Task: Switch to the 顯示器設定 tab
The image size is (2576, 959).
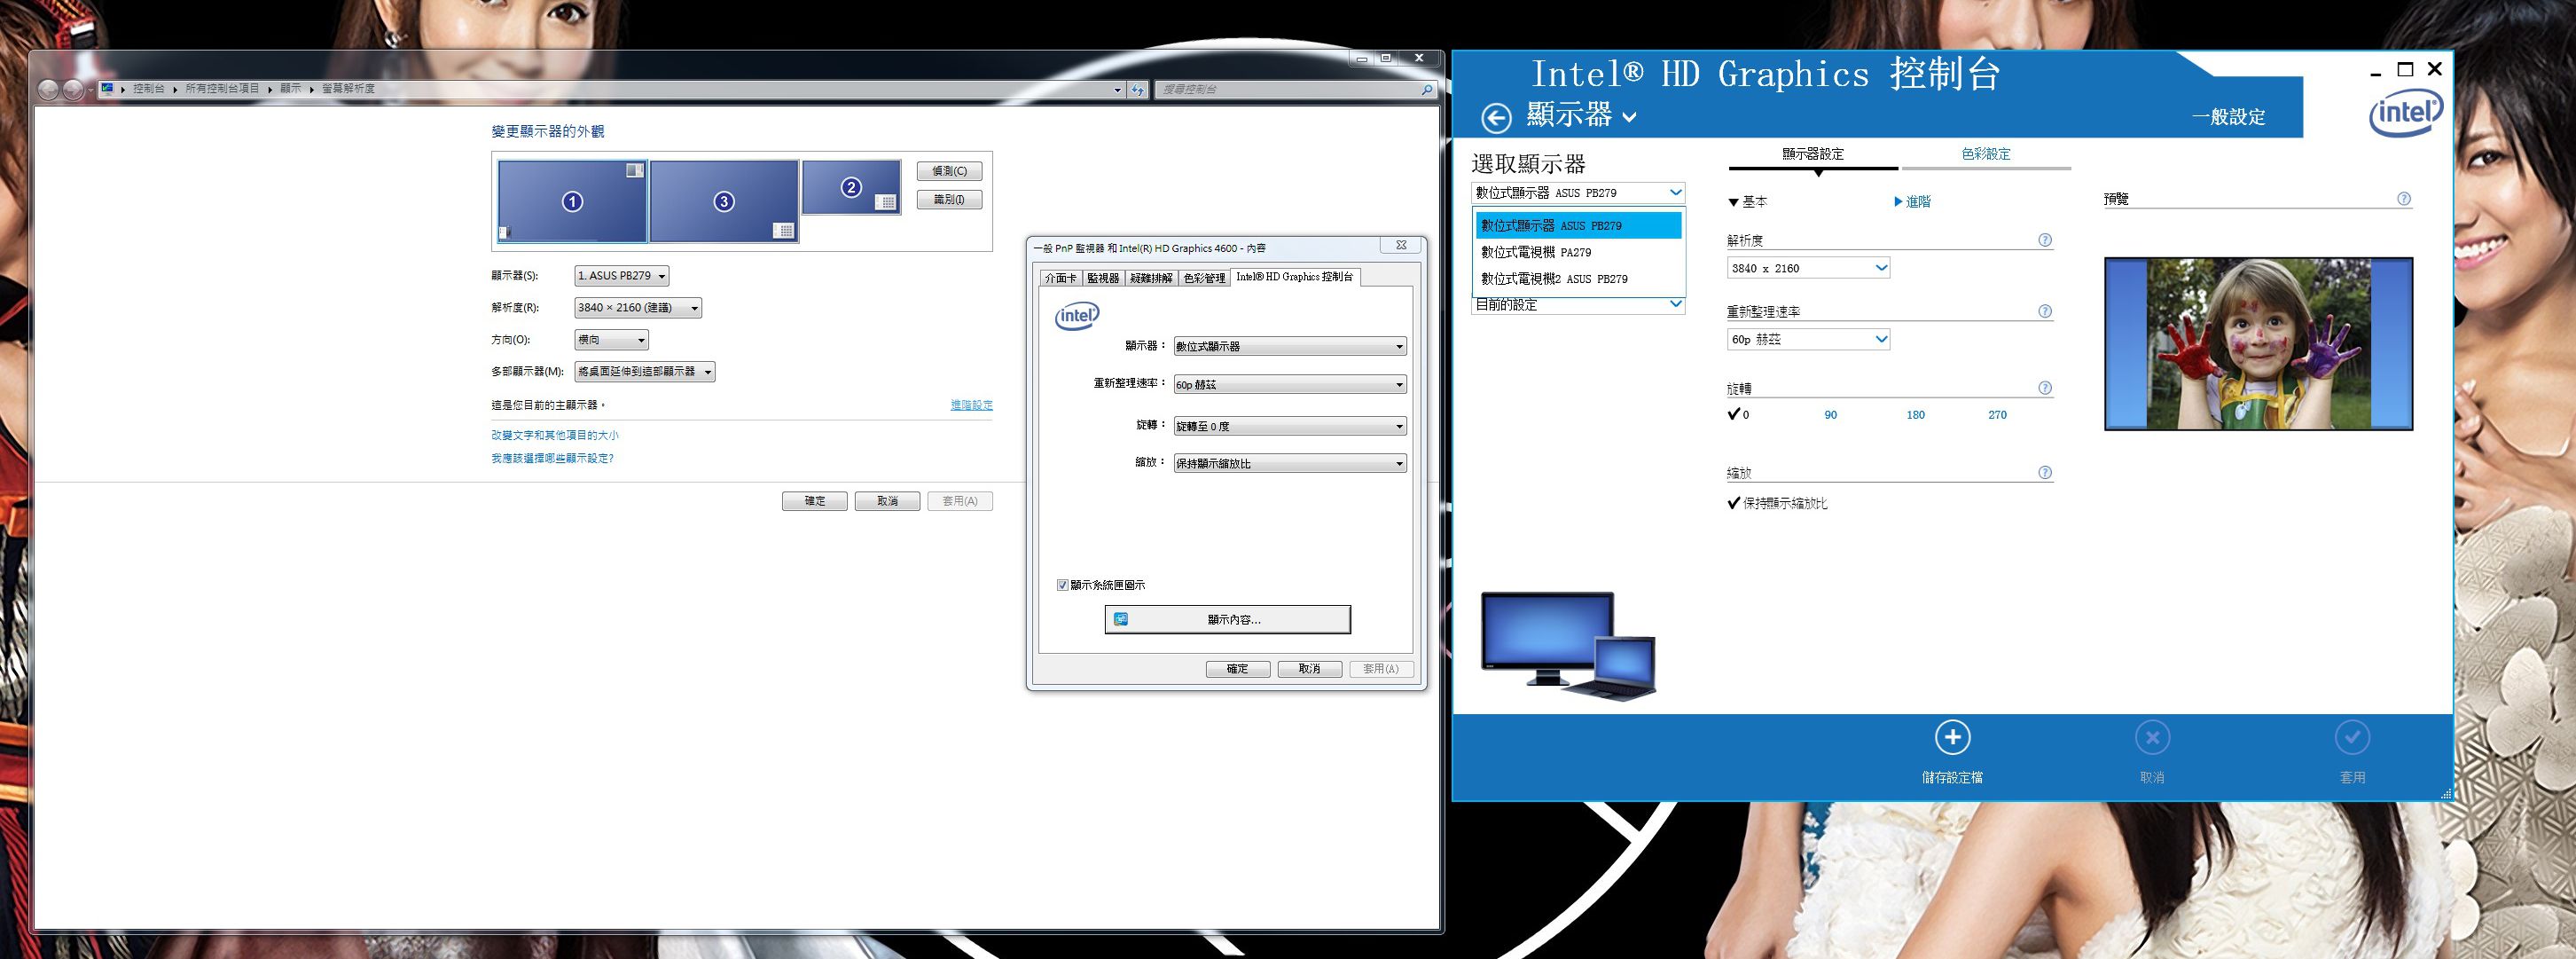Action: tap(1812, 154)
